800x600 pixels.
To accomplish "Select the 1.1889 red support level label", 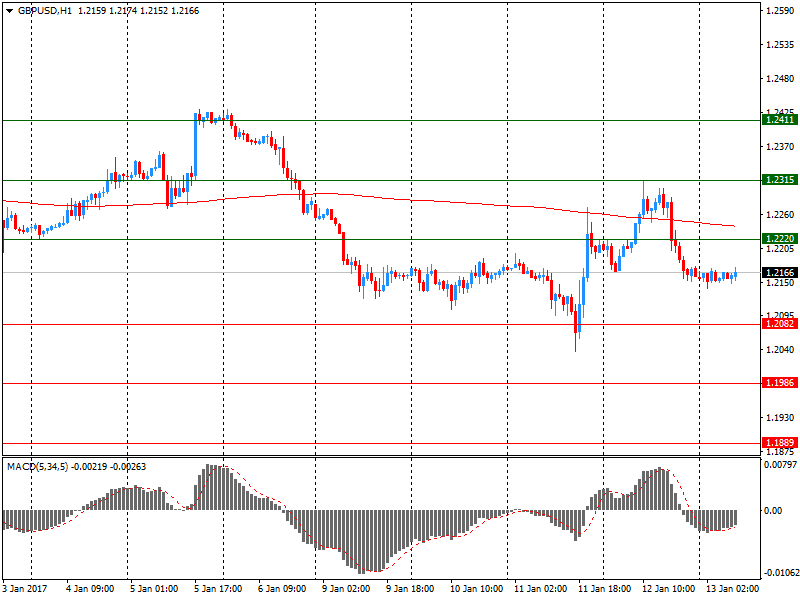I will click(x=780, y=443).
